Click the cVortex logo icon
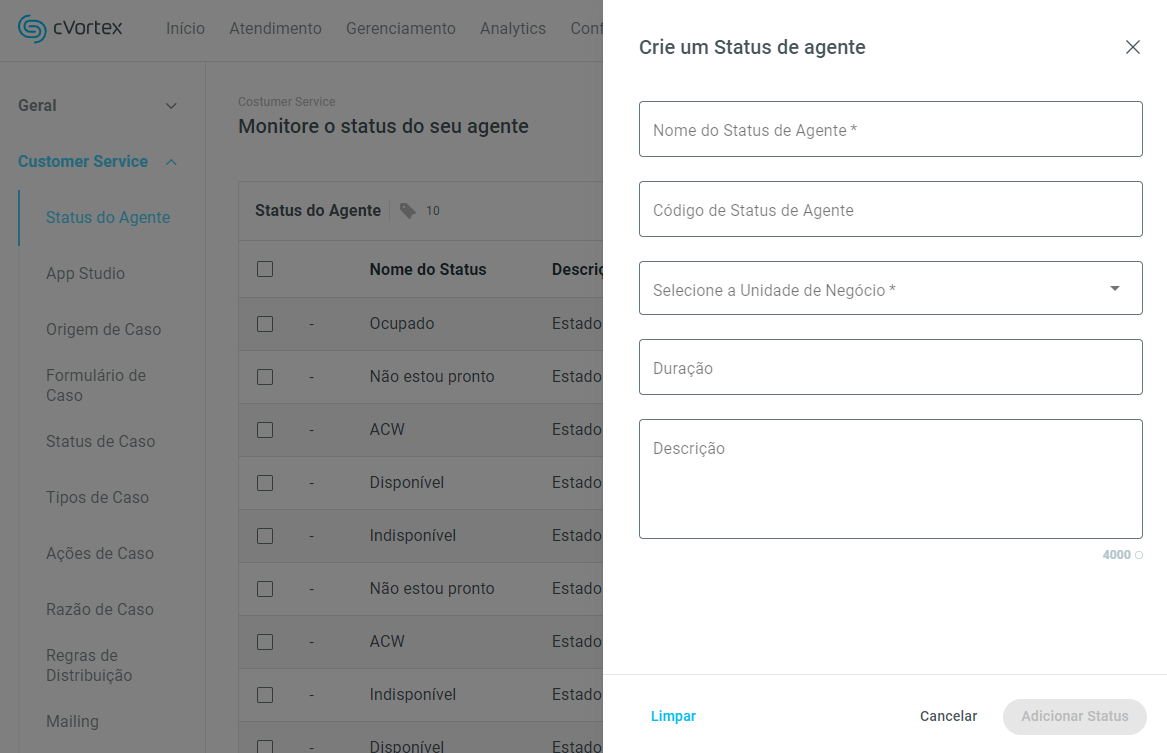1167x753 pixels. (x=32, y=29)
